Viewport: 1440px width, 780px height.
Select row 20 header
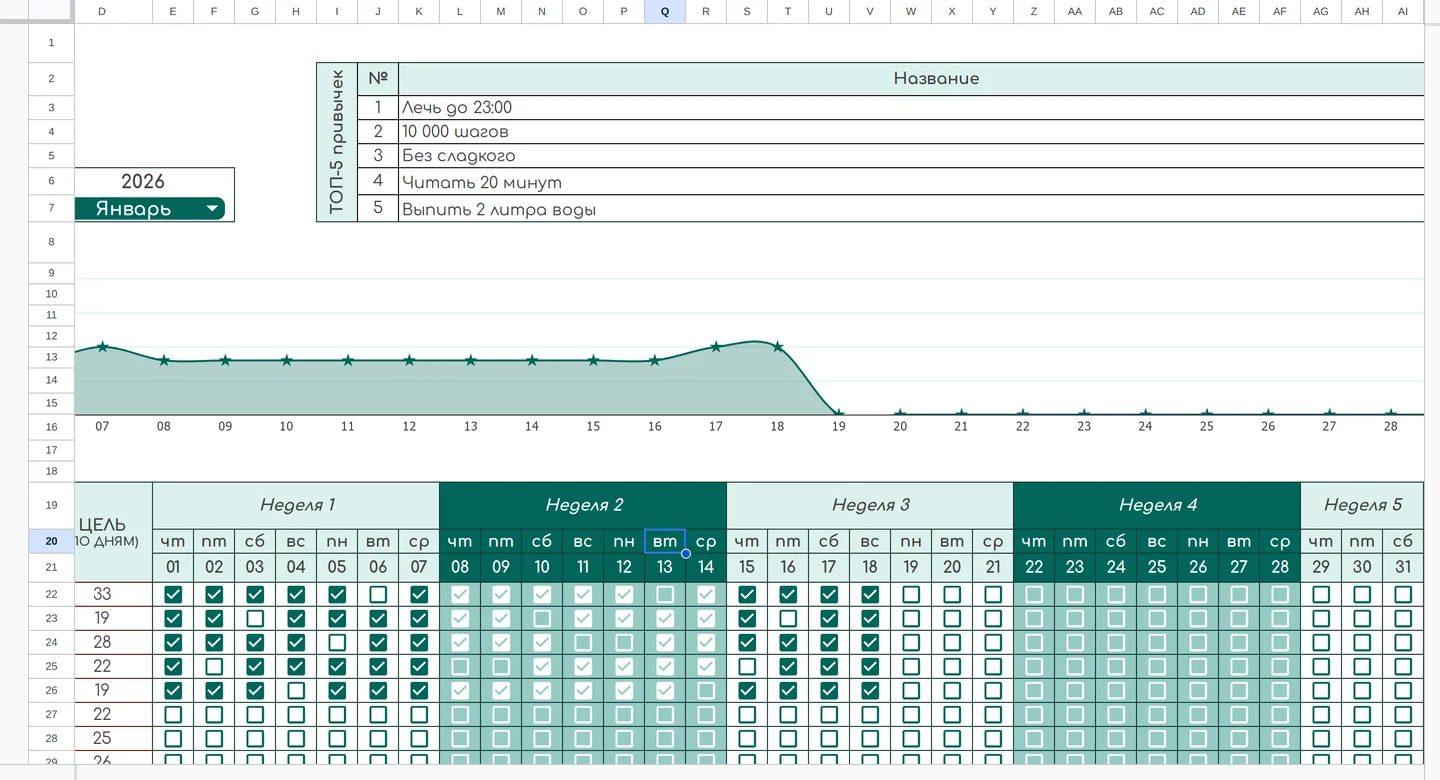point(51,541)
